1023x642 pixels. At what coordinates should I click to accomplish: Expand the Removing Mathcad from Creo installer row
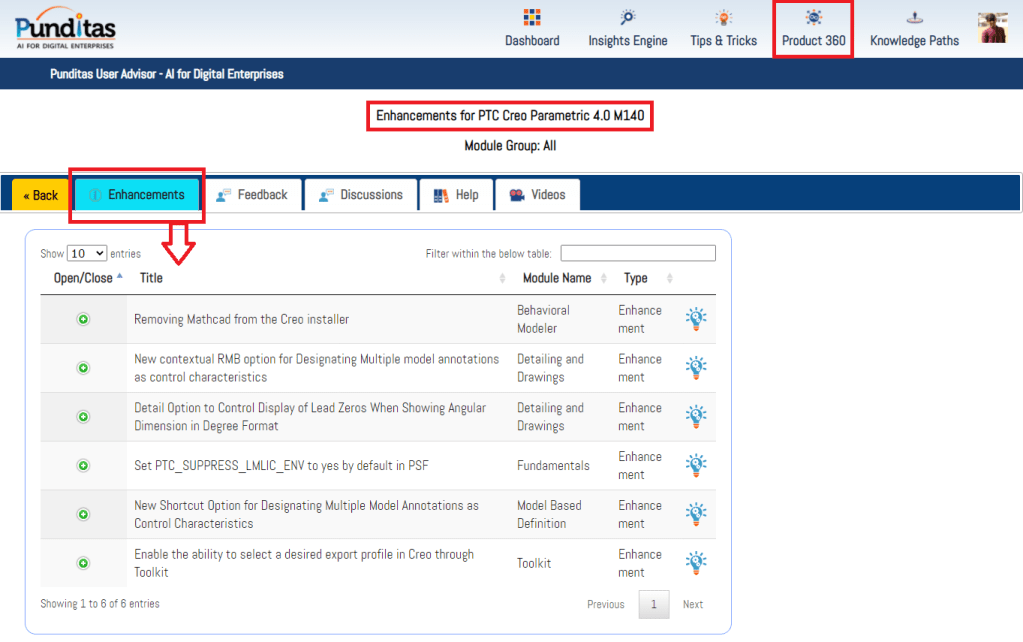[x=84, y=319]
